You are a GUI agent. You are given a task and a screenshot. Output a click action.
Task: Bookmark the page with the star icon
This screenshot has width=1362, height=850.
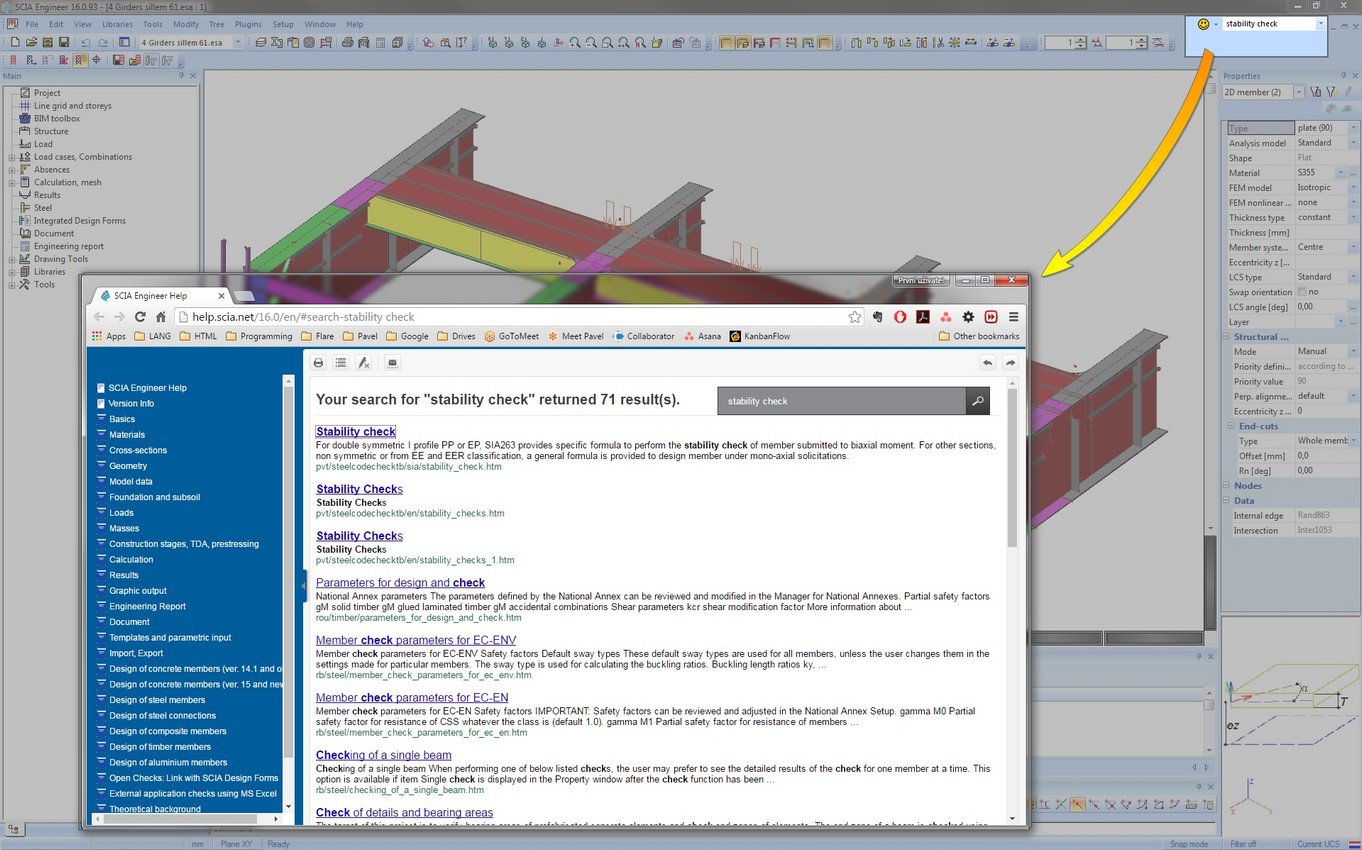[855, 317]
